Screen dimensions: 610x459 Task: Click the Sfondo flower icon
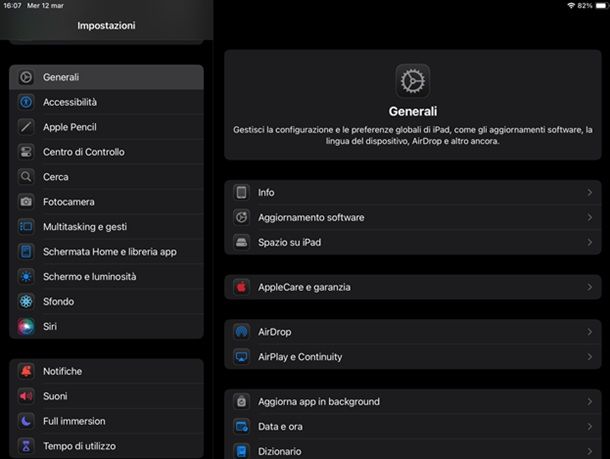point(26,301)
